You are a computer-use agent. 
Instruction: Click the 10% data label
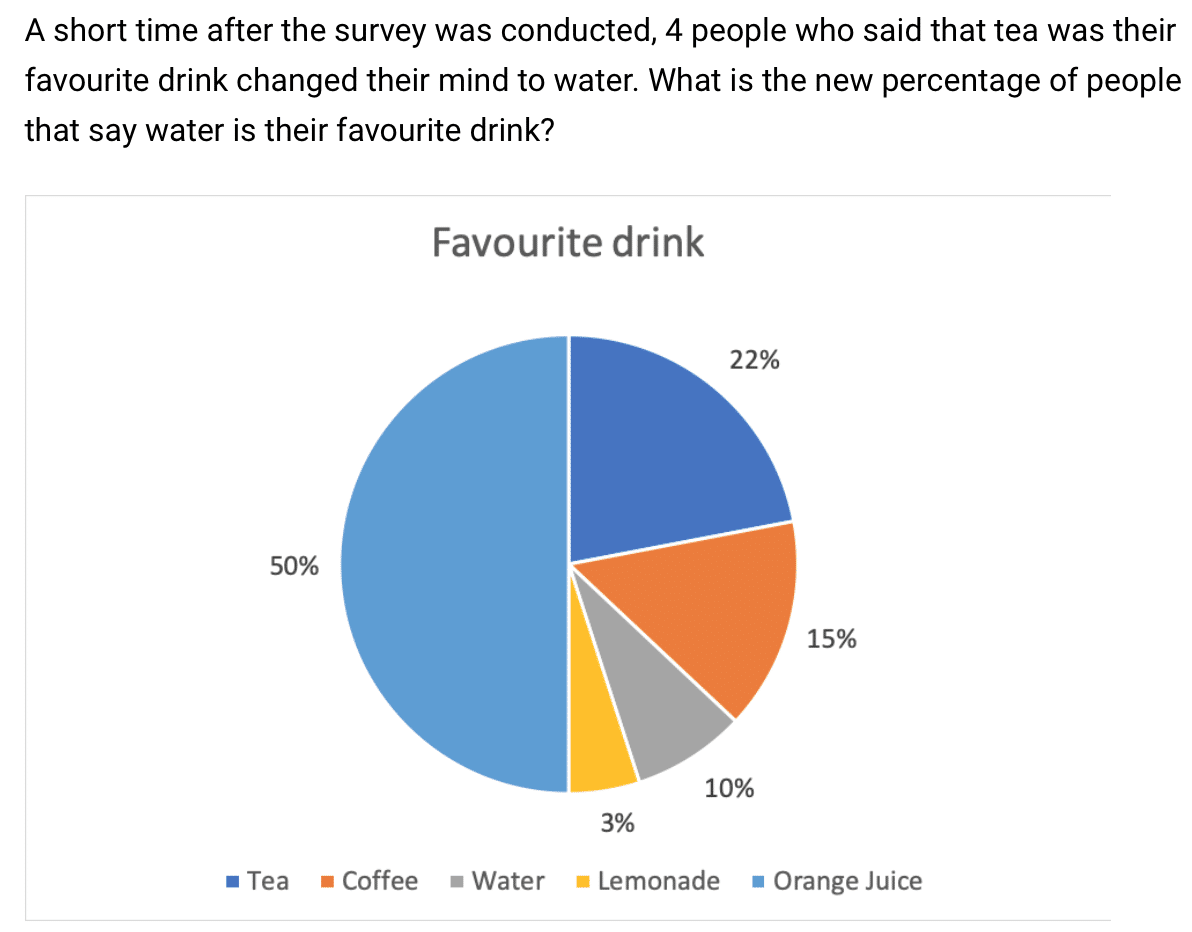click(x=730, y=789)
